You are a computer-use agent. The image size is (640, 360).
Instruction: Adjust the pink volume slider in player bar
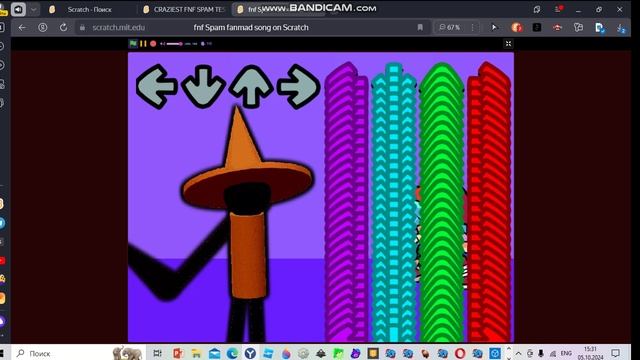(175, 44)
